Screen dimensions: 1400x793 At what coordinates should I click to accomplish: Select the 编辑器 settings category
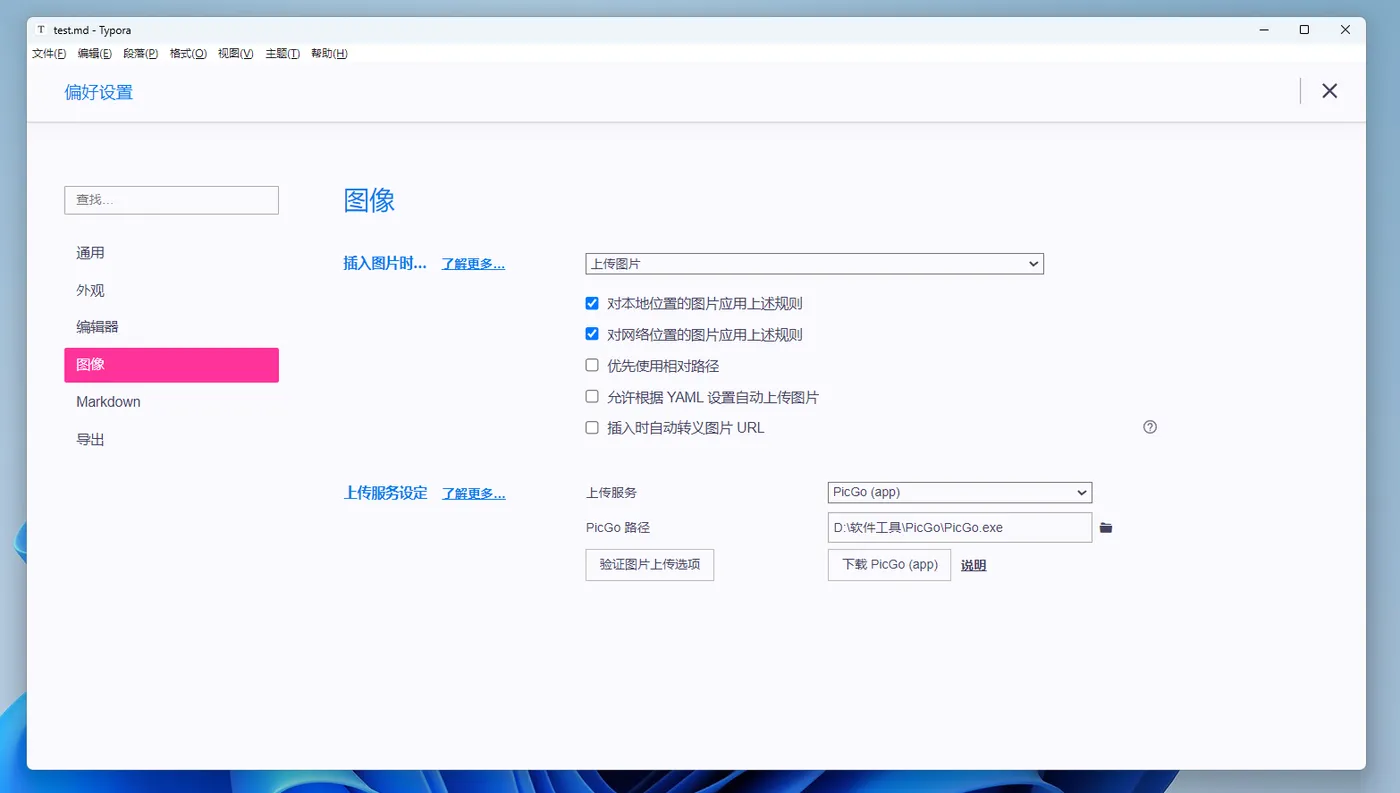click(x=171, y=327)
